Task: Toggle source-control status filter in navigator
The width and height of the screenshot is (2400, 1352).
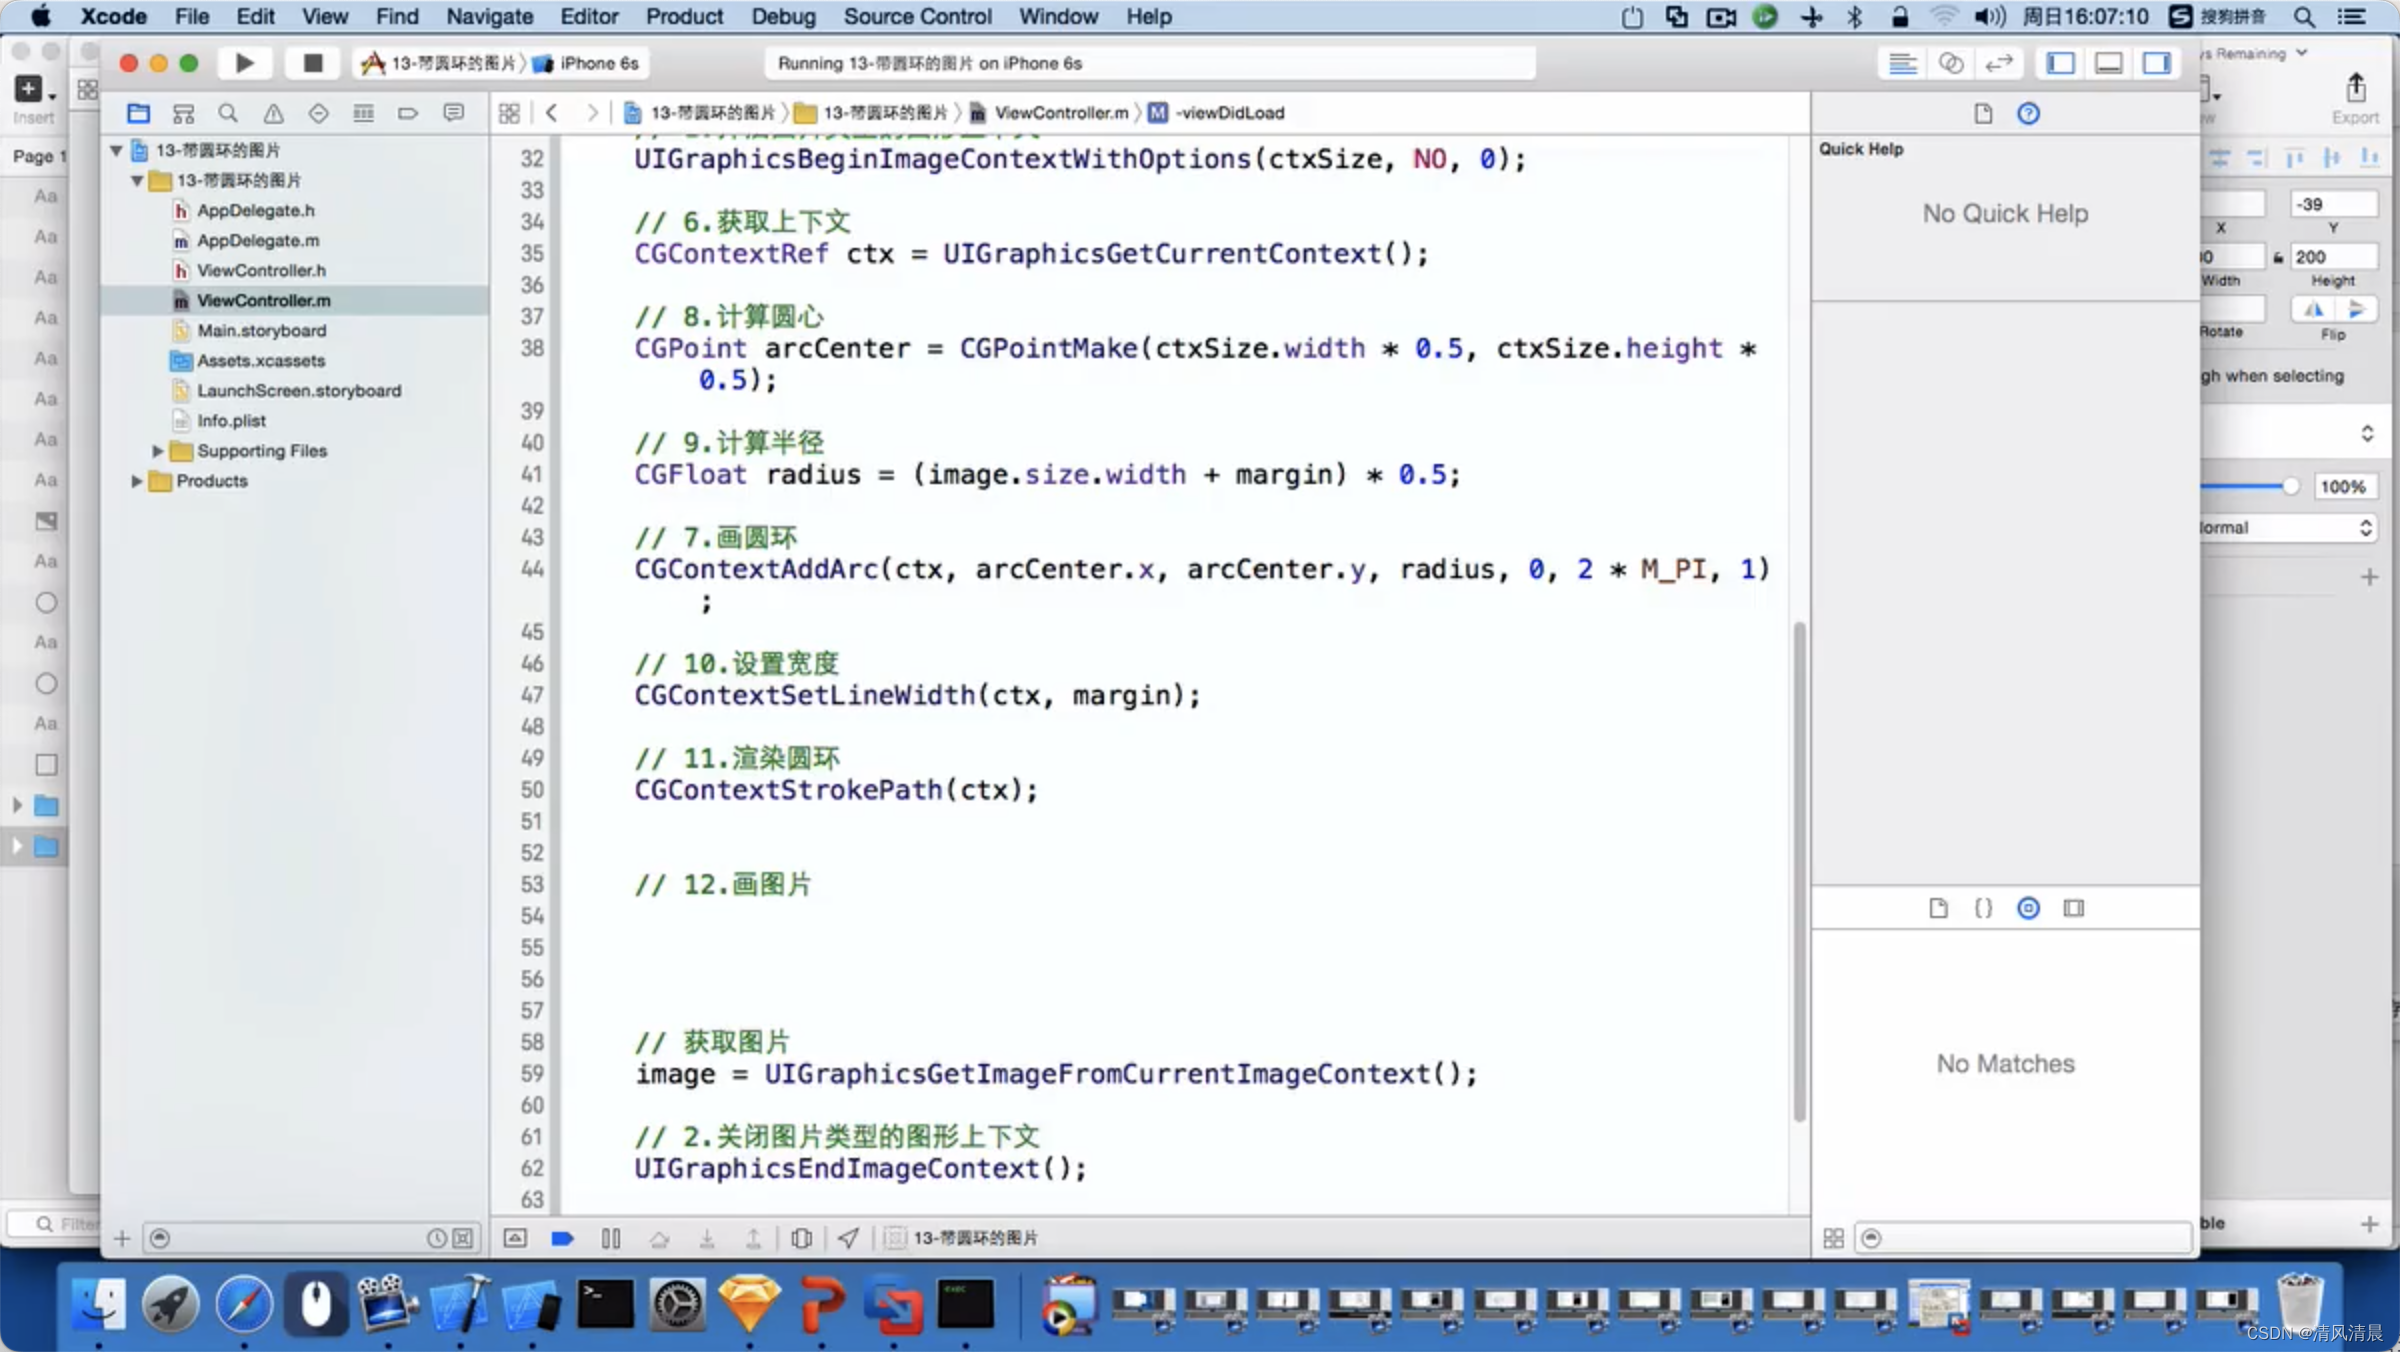Action: coord(462,1238)
